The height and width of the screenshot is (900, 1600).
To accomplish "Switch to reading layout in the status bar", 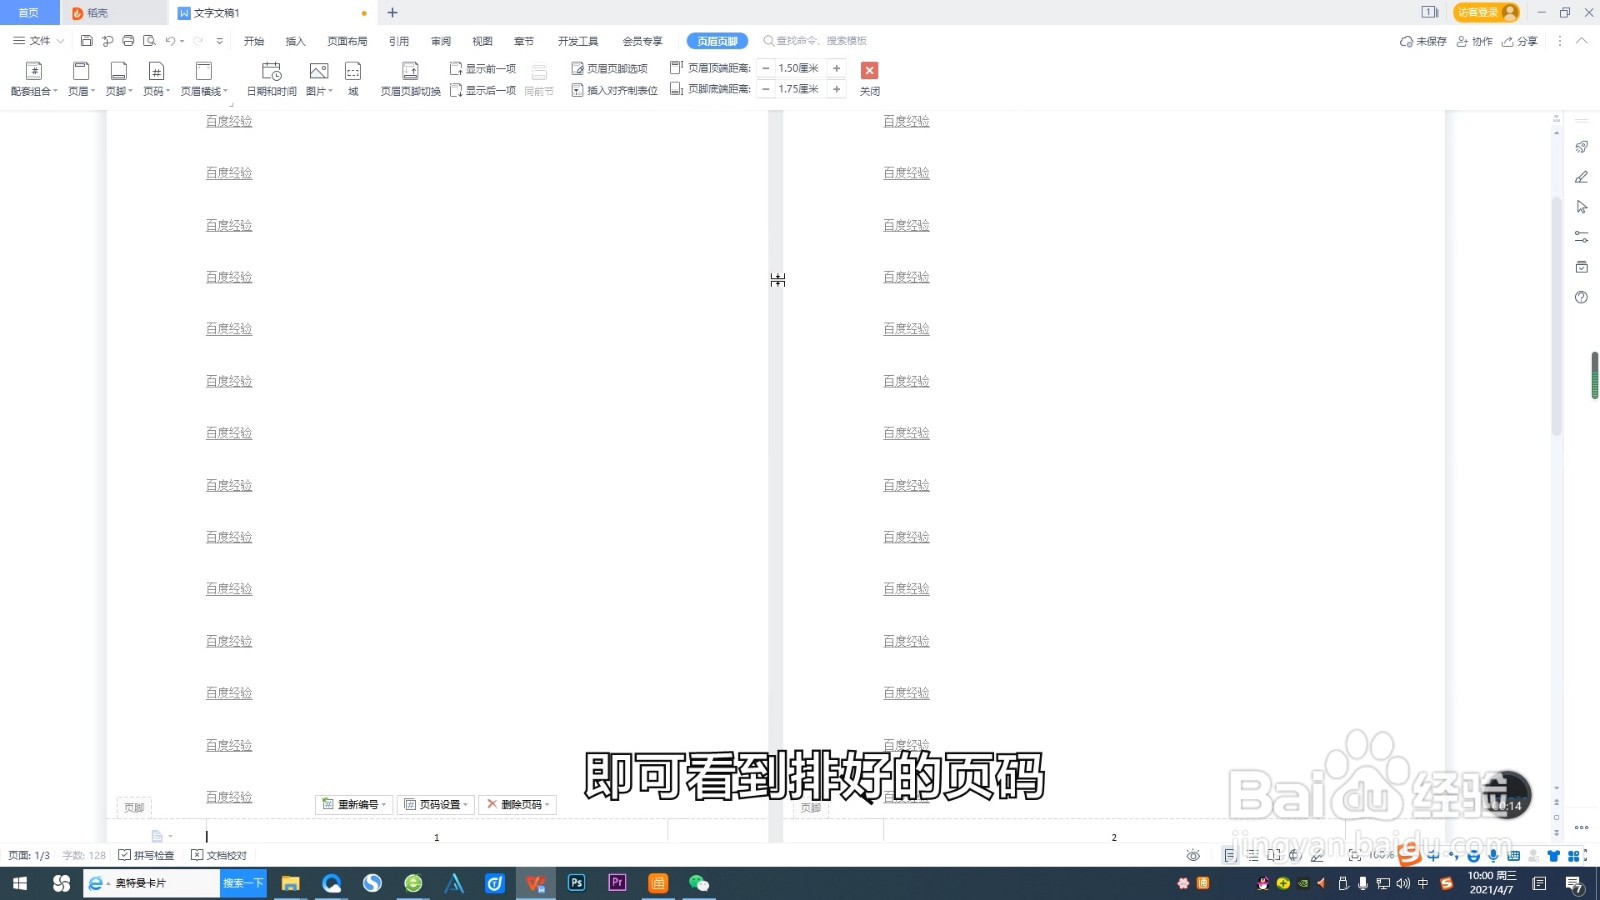I will [x=1273, y=855].
